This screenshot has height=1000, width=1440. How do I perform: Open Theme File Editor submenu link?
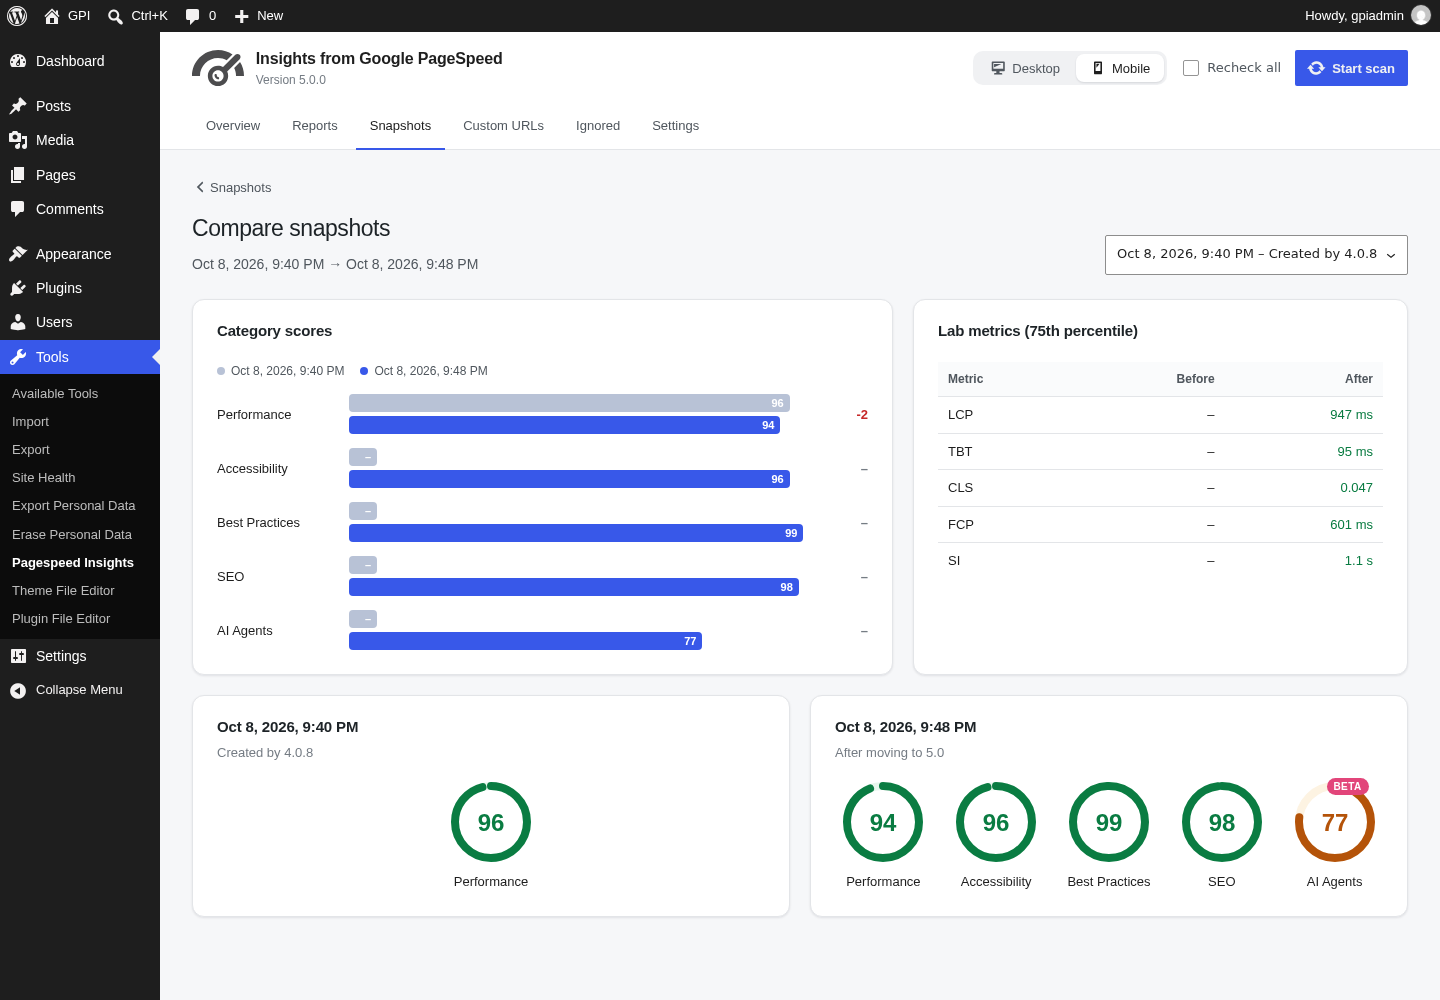pyautogui.click(x=63, y=591)
